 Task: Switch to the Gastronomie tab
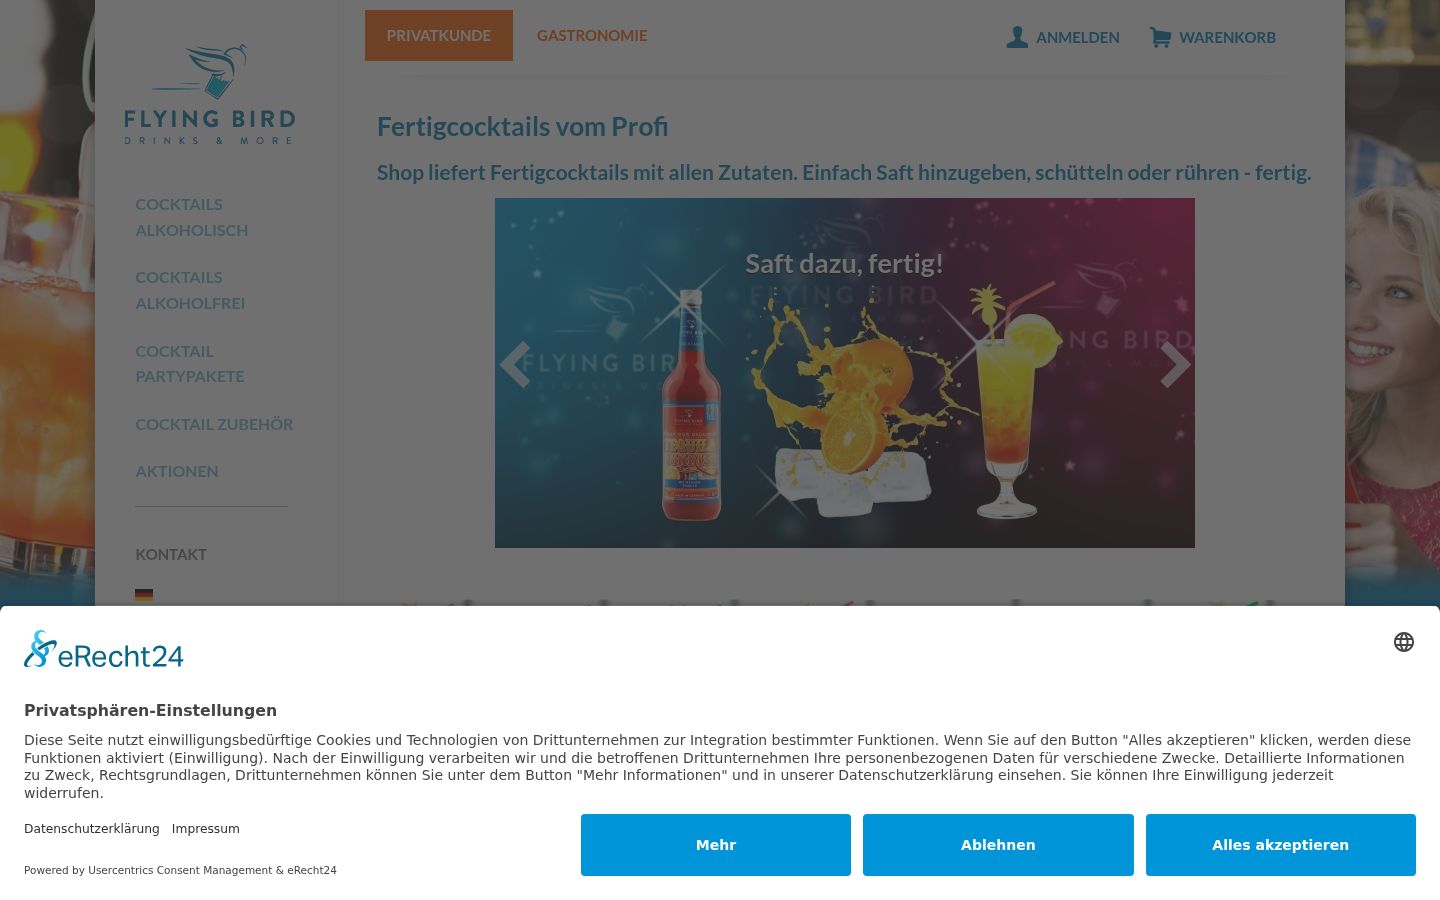pyautogui.click(x=592, y=35)
